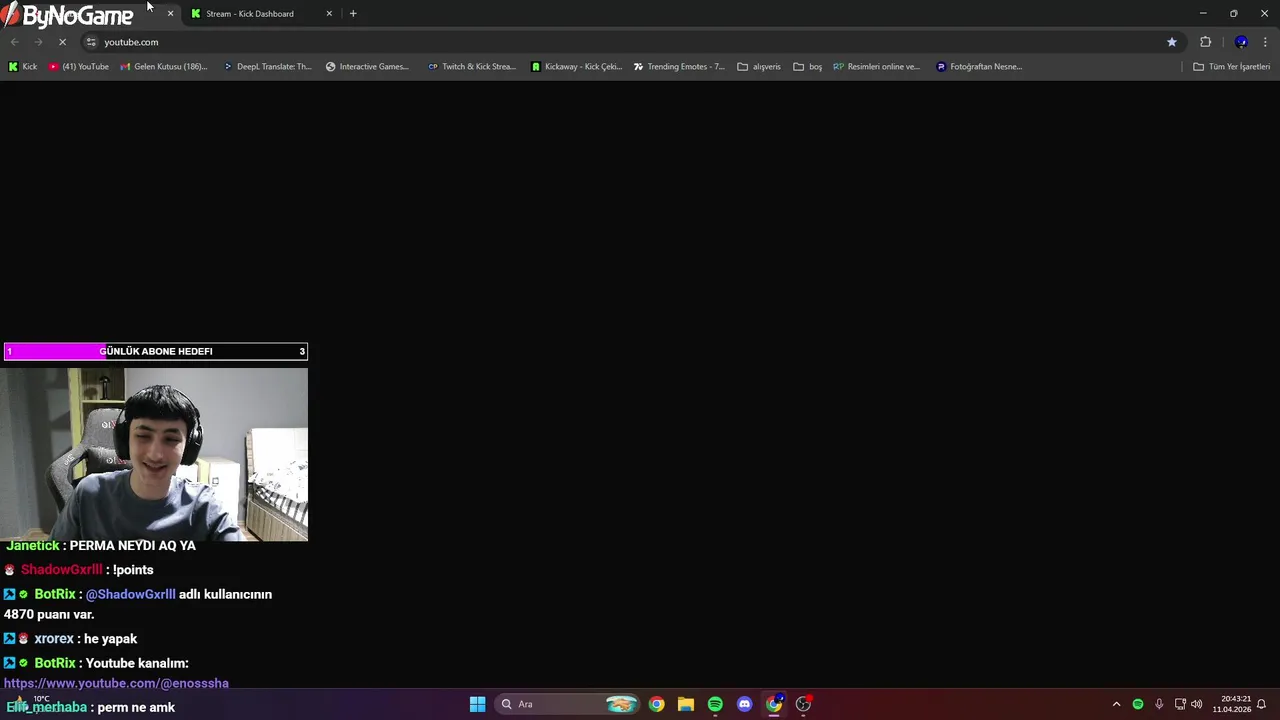
Task: Open the youtube.com/@enosssha chat link
Action: (x=116, y=683)
